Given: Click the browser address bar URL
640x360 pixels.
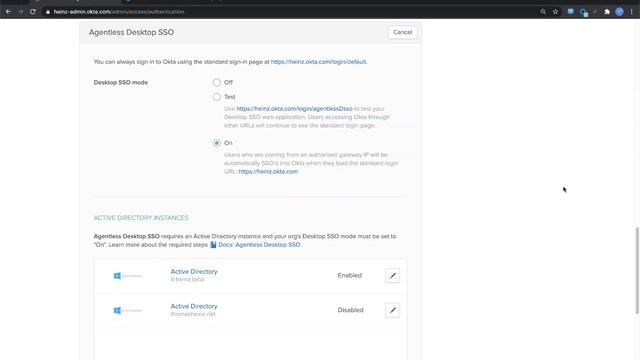Looking at the screenshot, I should (x=119, y=12).
